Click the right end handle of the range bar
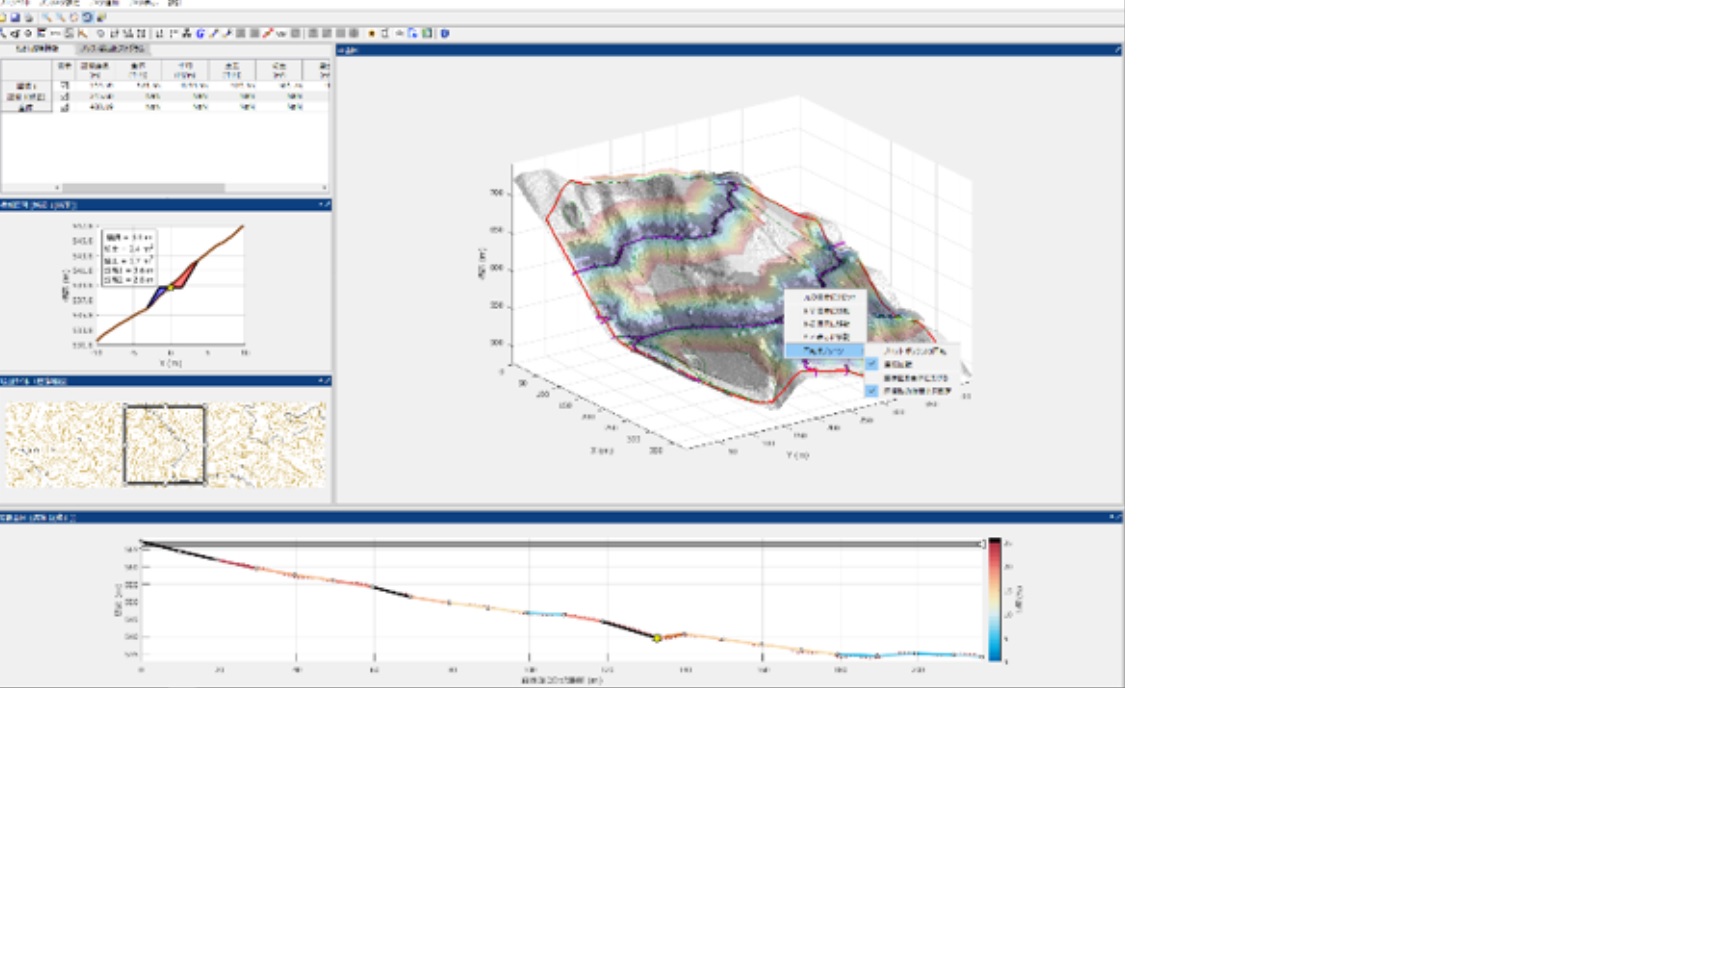 pos(984,544)
